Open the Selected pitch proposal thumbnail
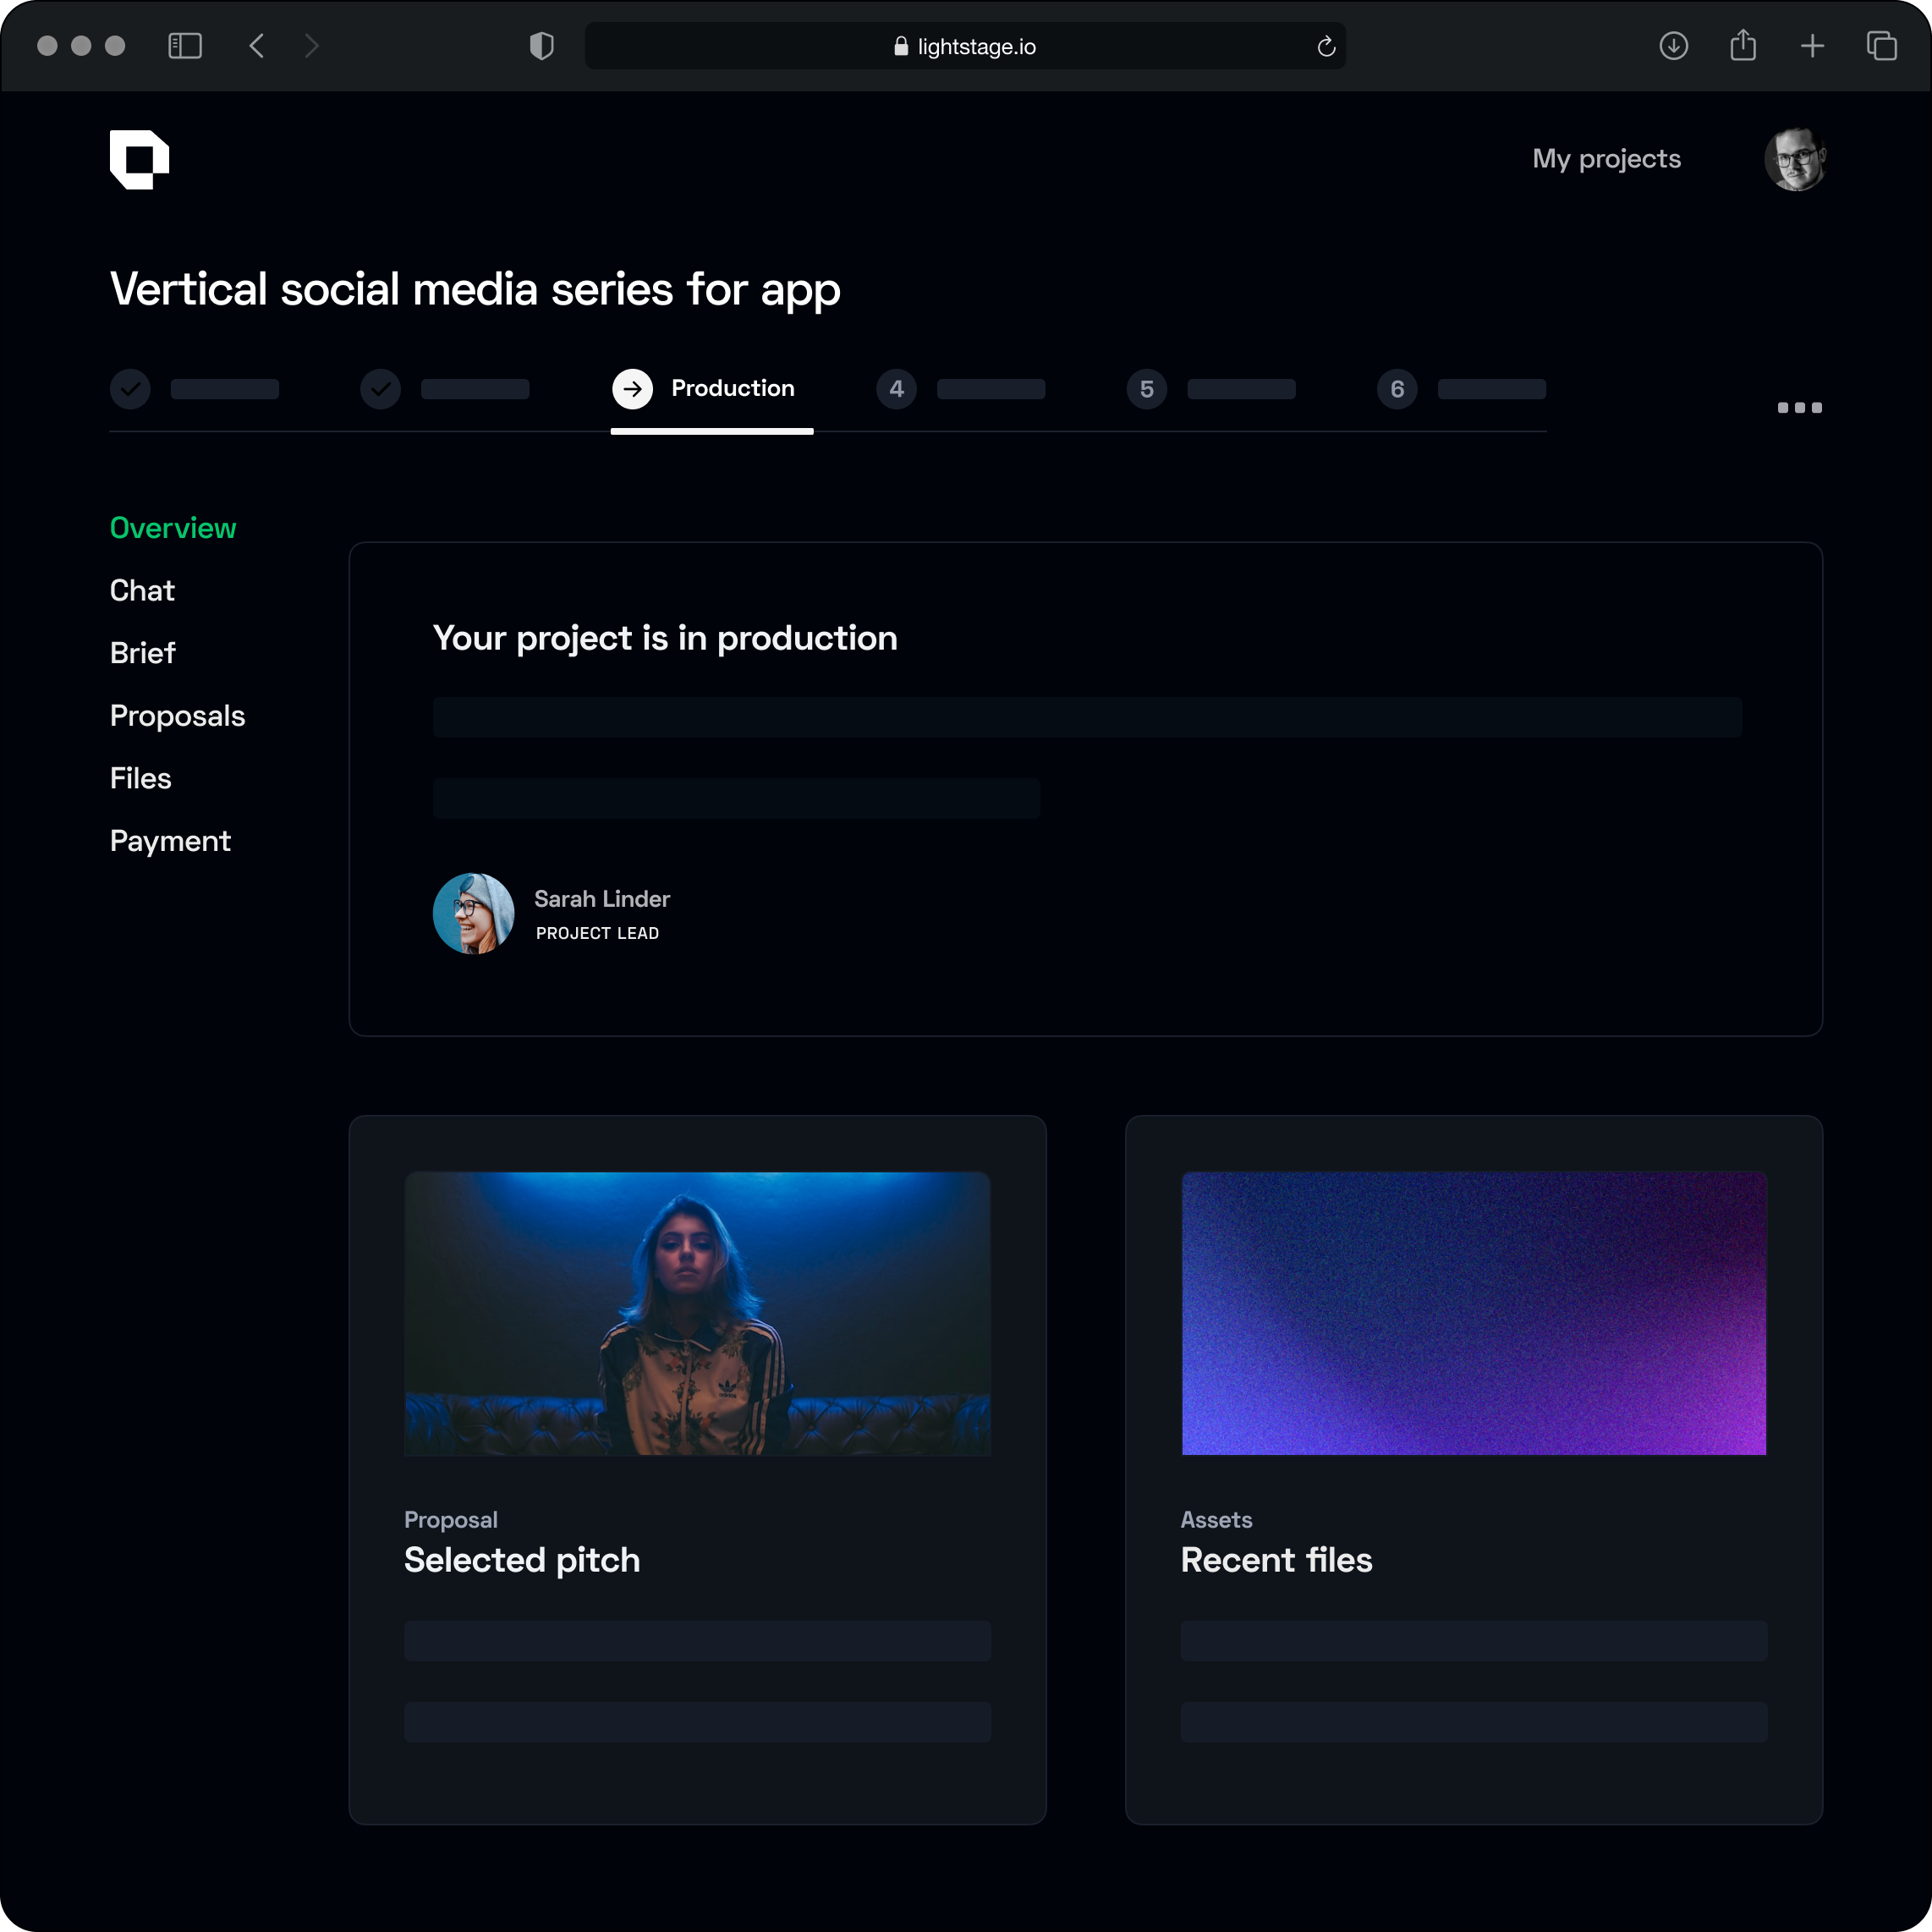Viewport: 1932px width, 1932px height. (697, 1313)
